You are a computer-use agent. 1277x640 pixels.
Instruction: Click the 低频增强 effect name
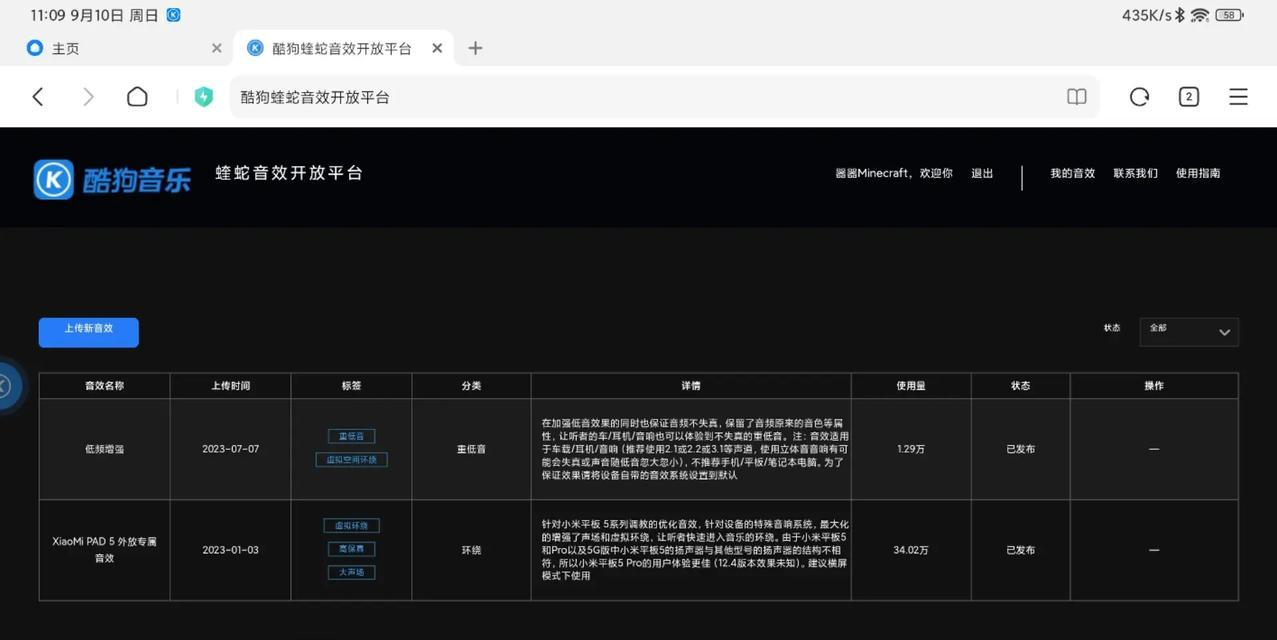(104, 449)
